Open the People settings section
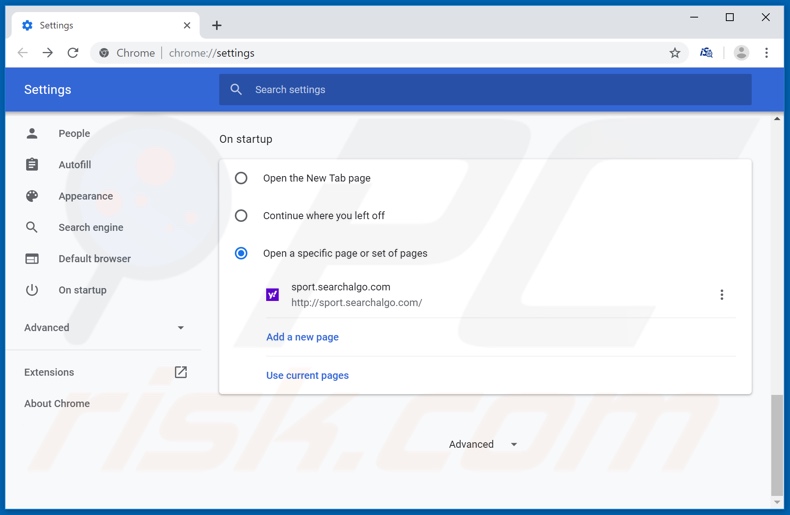This screenshot has width=790, height=515. [74, 134]
